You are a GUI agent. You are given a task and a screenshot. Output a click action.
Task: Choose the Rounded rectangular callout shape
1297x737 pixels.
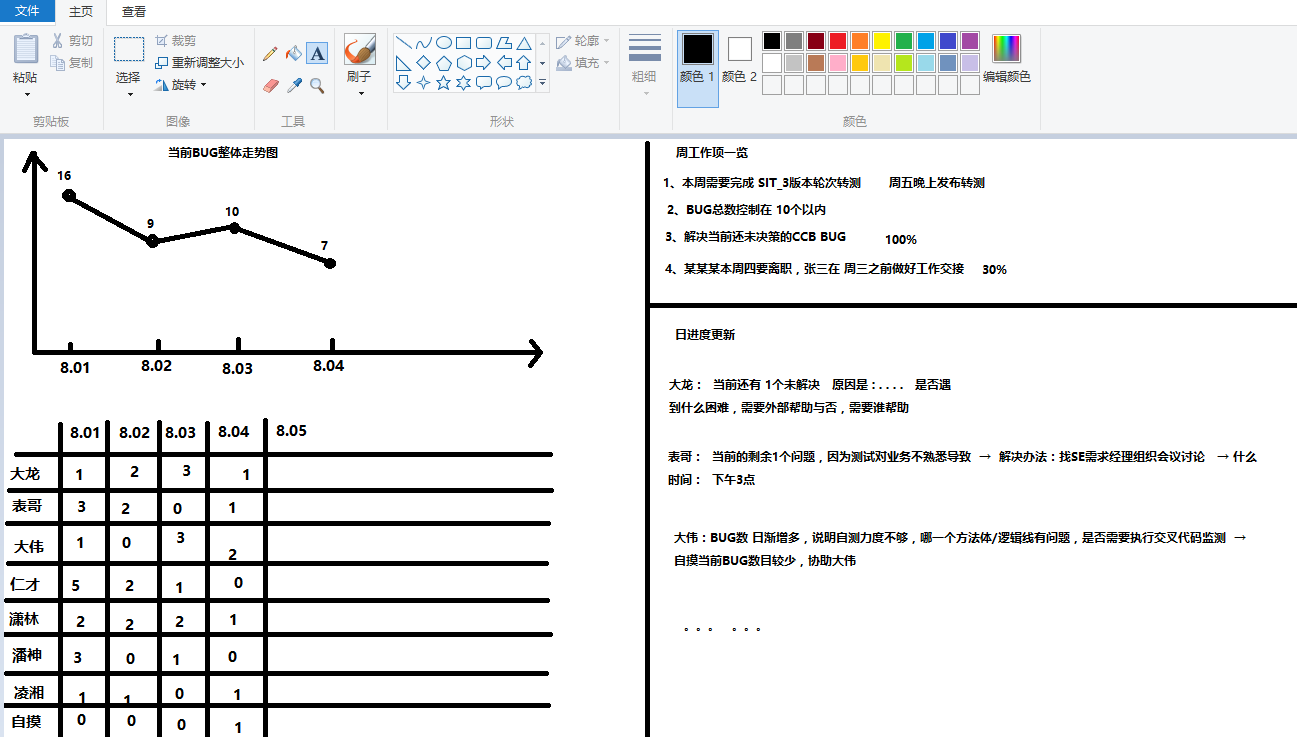click(x=483, y=83)
